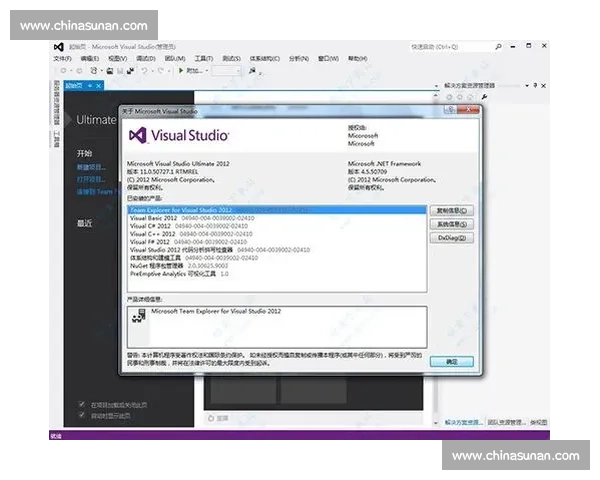Close the start page tab
600x480 pixels.
[x=98, y=86]
